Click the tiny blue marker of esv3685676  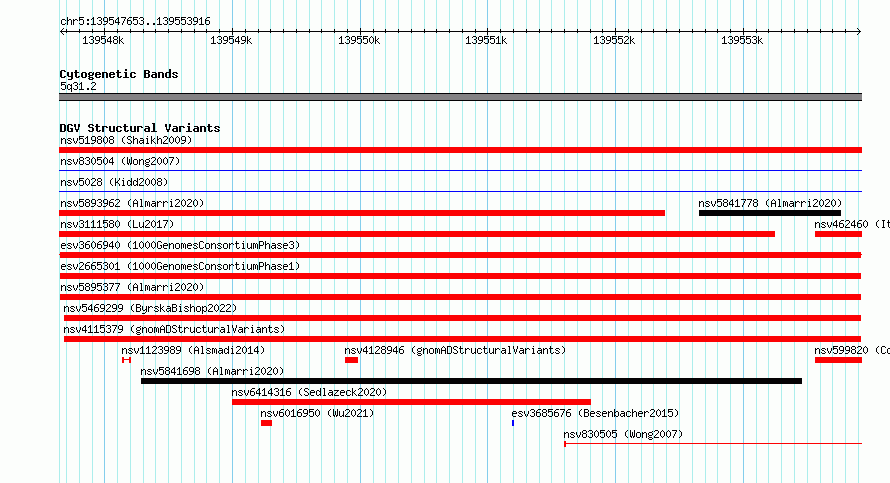(513, 423)
